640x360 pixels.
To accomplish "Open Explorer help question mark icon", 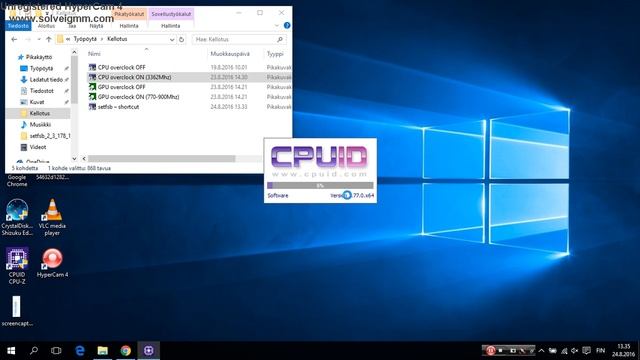I will click(x=287, y=25).
